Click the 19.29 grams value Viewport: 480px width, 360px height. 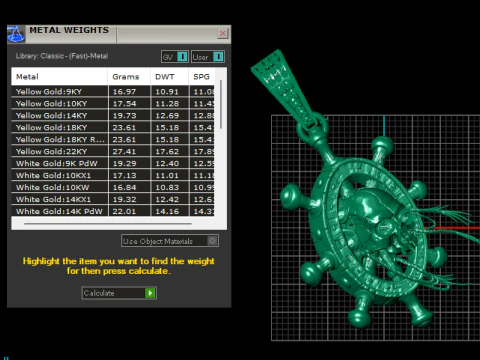124,164
